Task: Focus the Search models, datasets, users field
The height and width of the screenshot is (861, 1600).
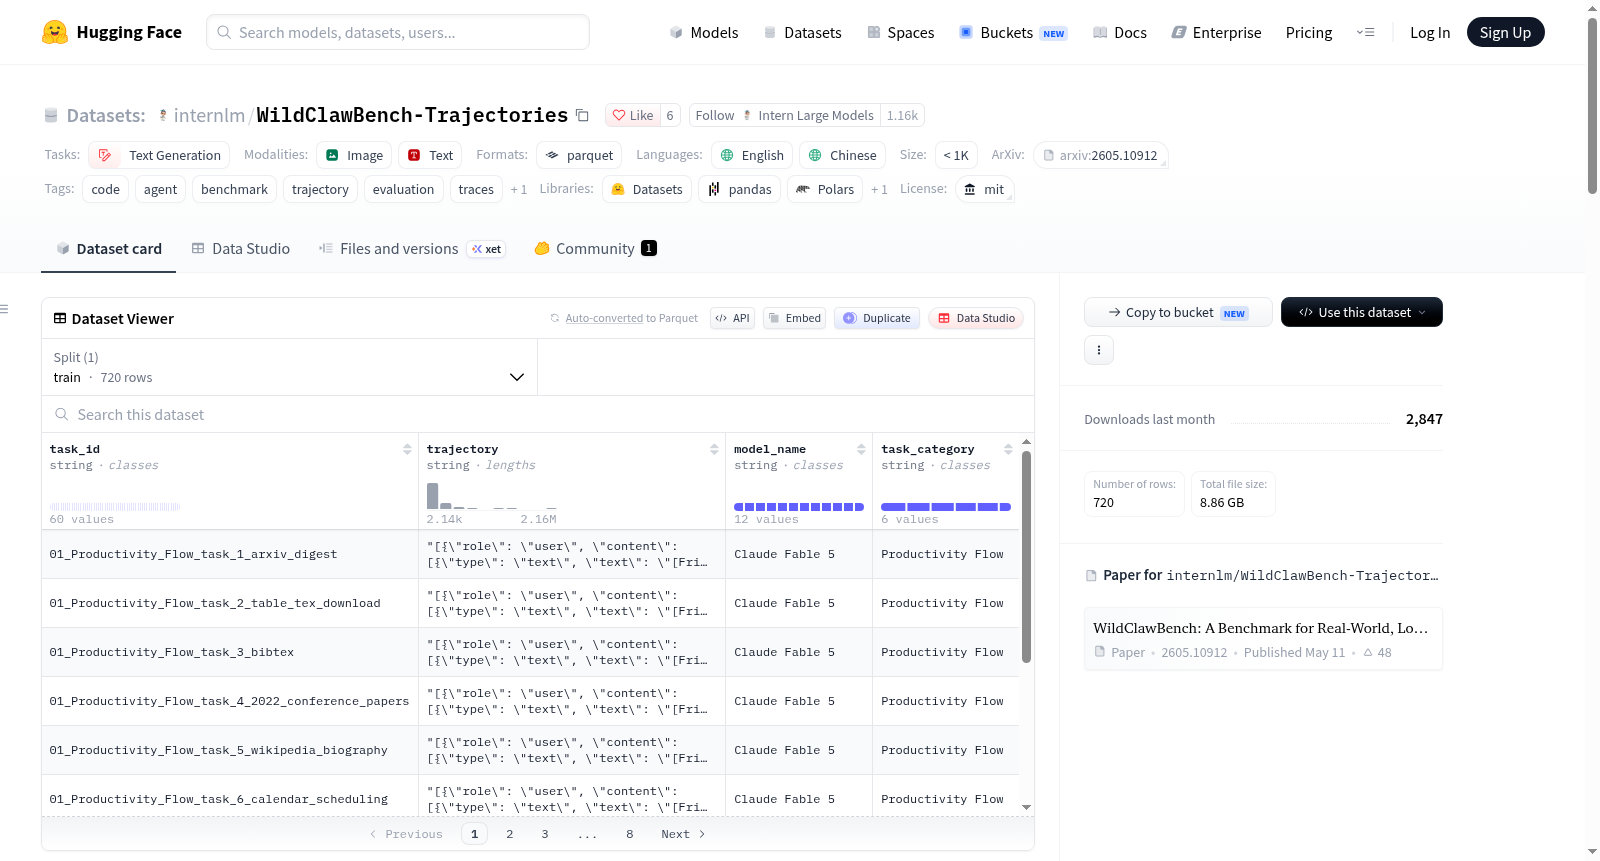Action: click(398, 32)
